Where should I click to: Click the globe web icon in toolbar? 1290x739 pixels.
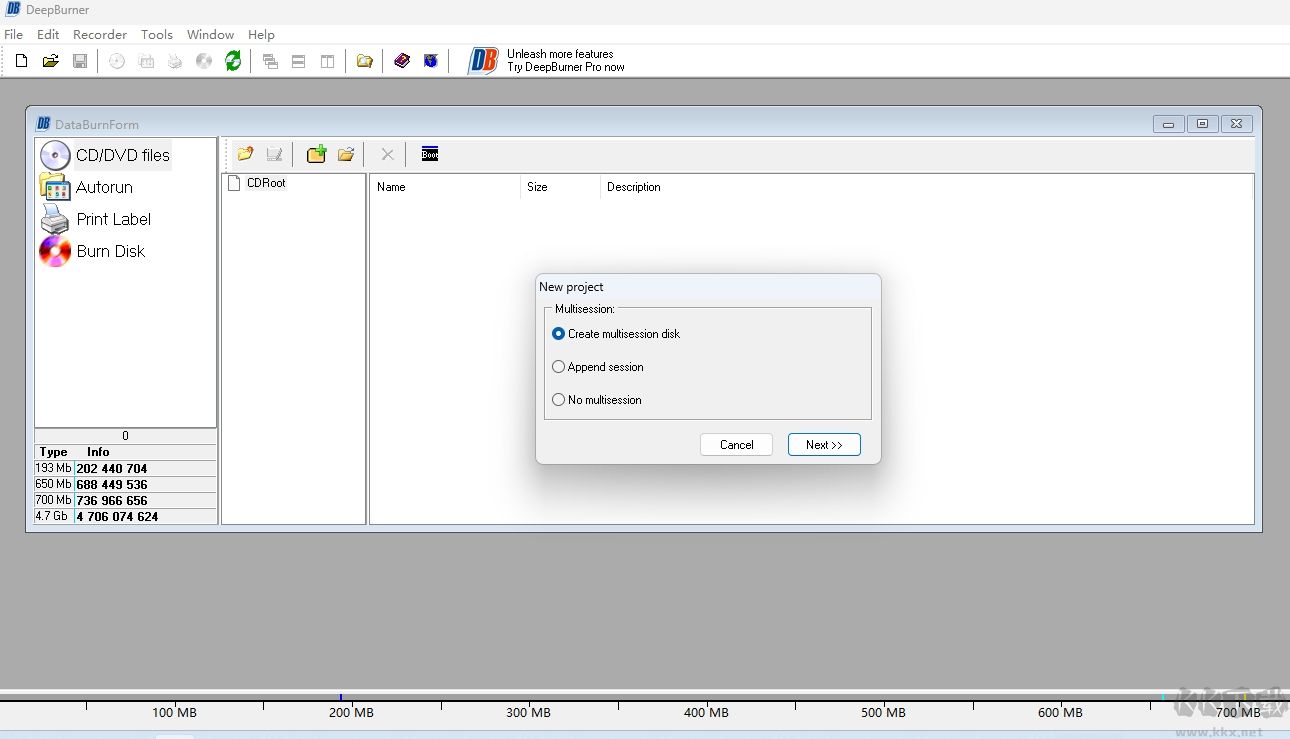point(431,61)
